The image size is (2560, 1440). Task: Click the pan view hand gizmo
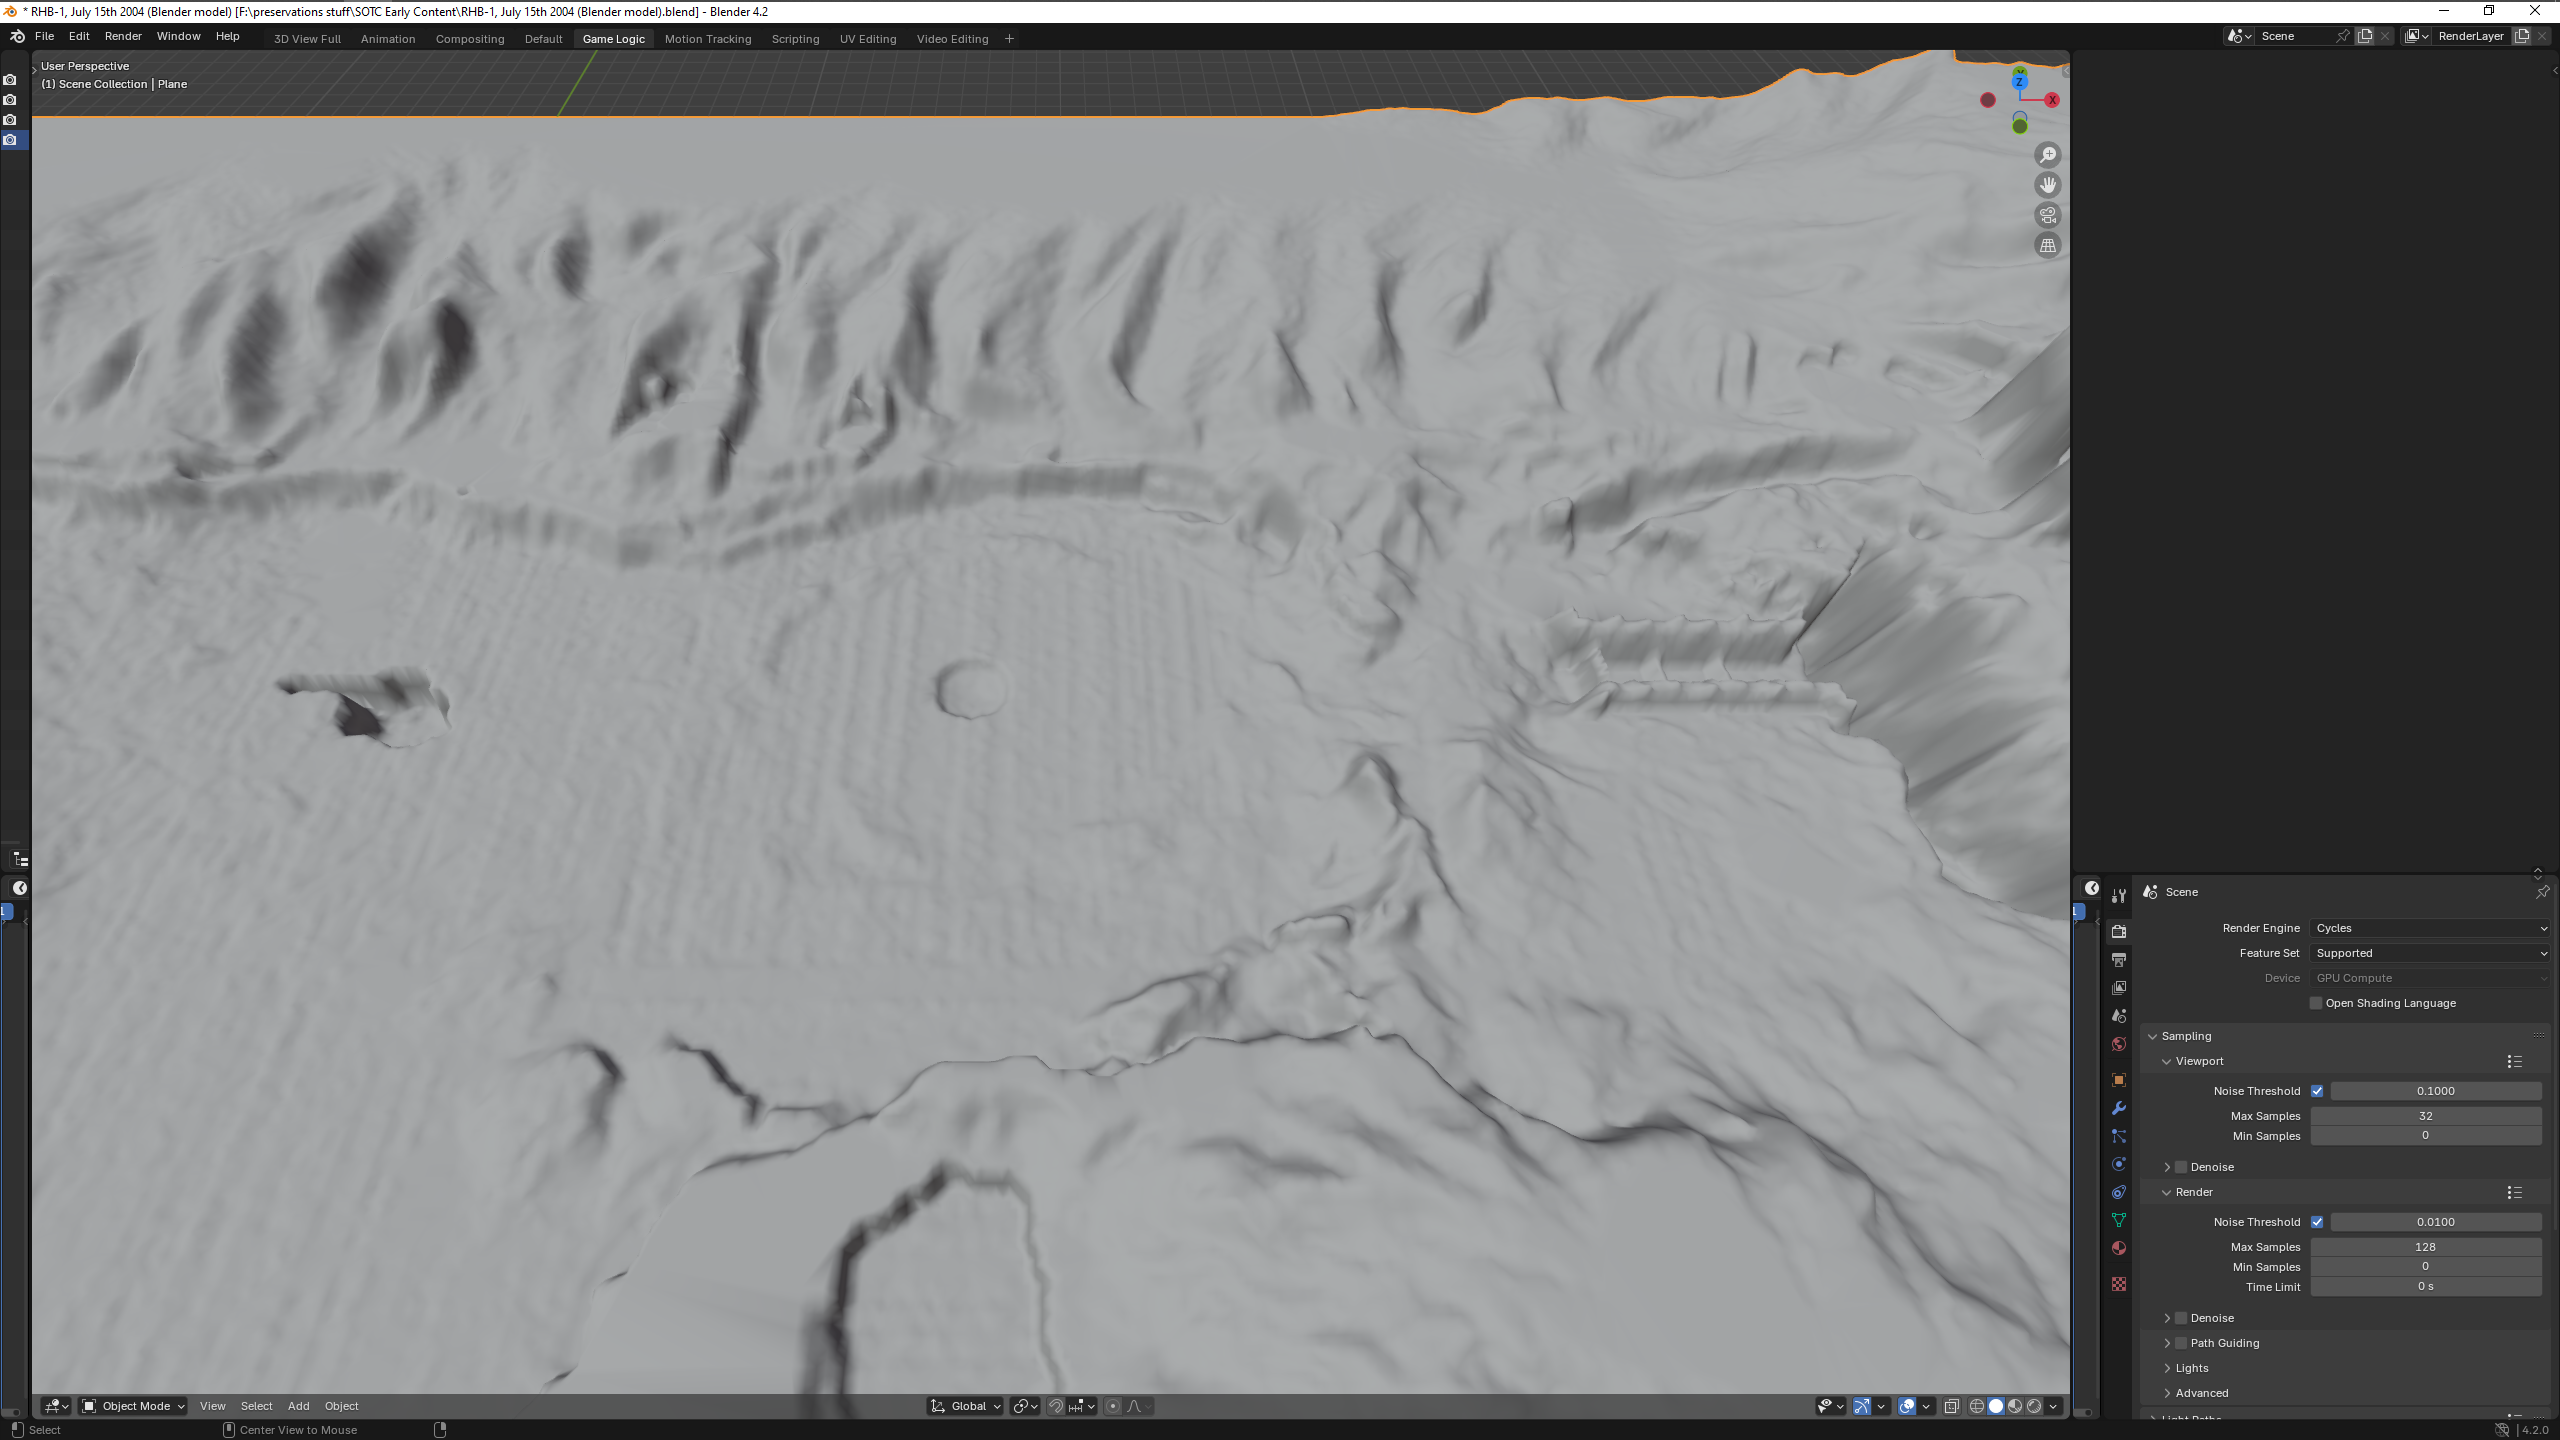pyautogui.click(x=2047, y=185)
